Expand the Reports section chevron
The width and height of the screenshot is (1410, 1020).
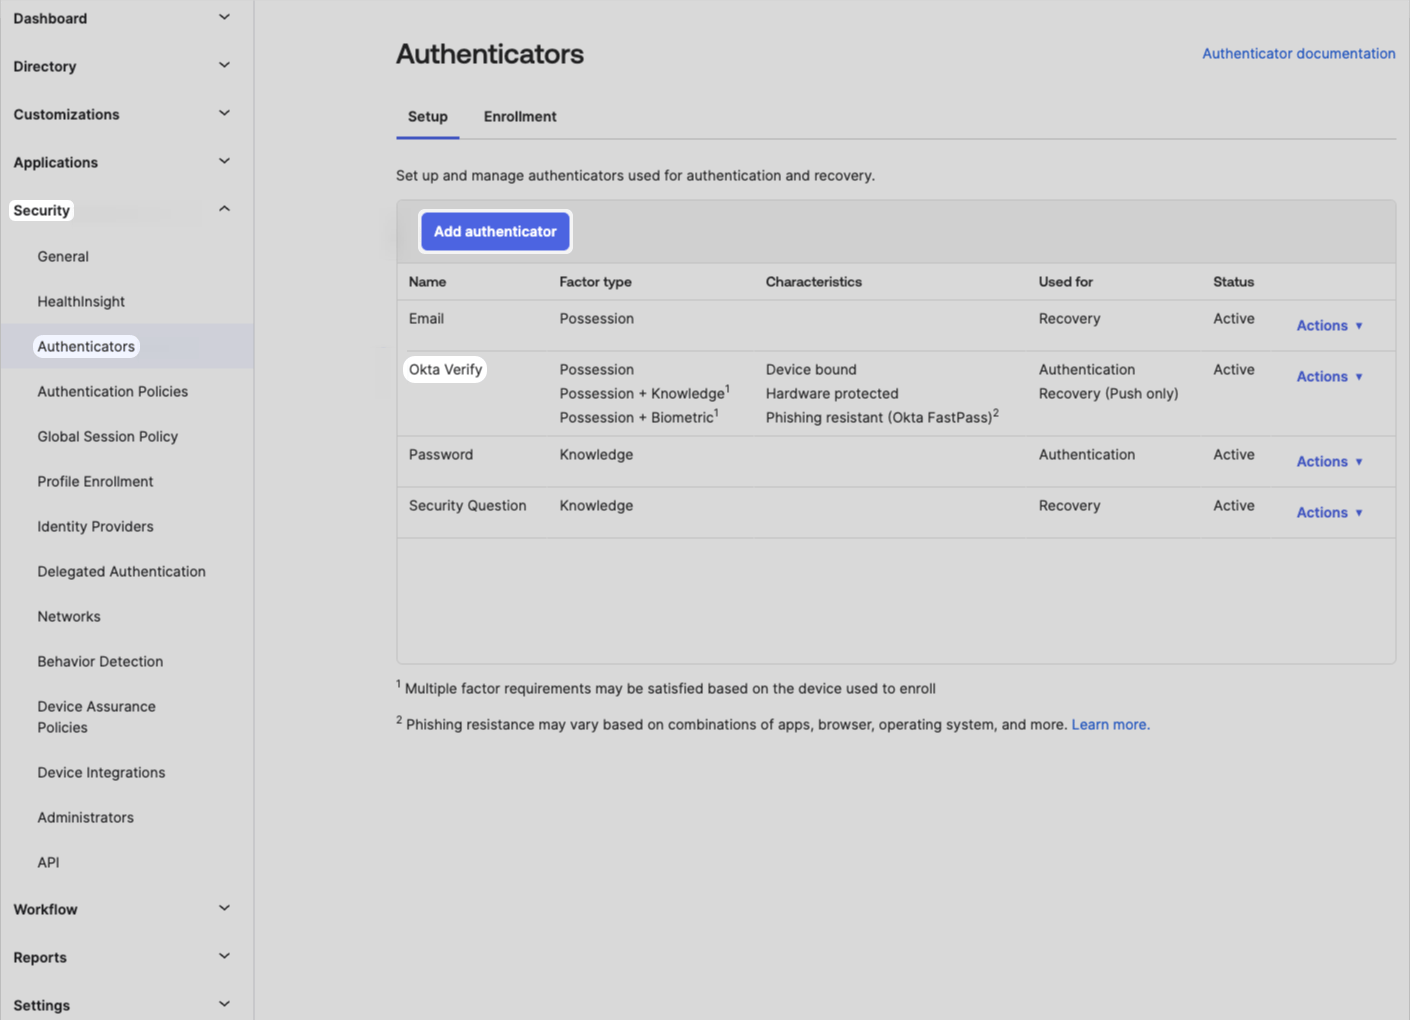click(x=224, y=956)
